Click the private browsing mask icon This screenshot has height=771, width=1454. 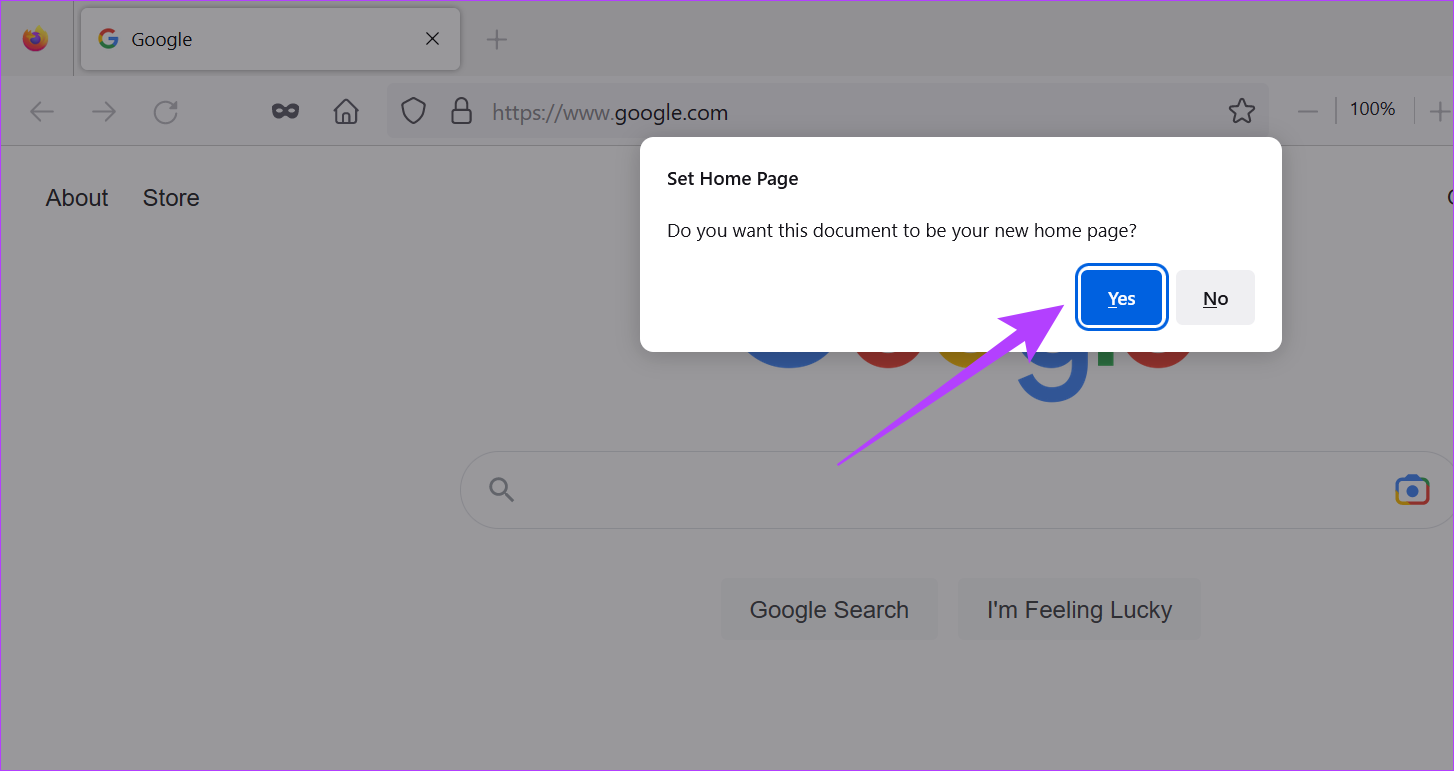(286, 111)
